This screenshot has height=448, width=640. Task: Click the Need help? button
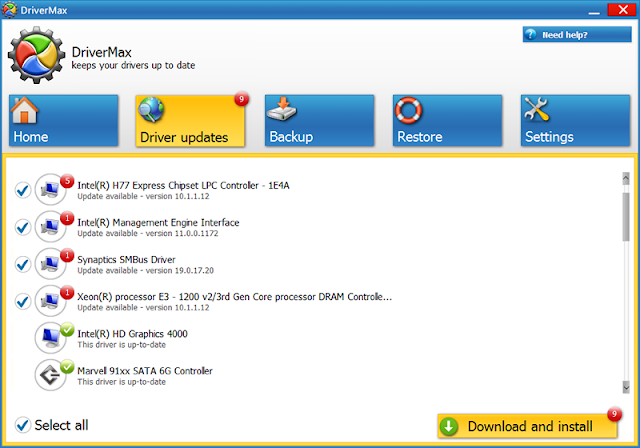coord(577,35)
